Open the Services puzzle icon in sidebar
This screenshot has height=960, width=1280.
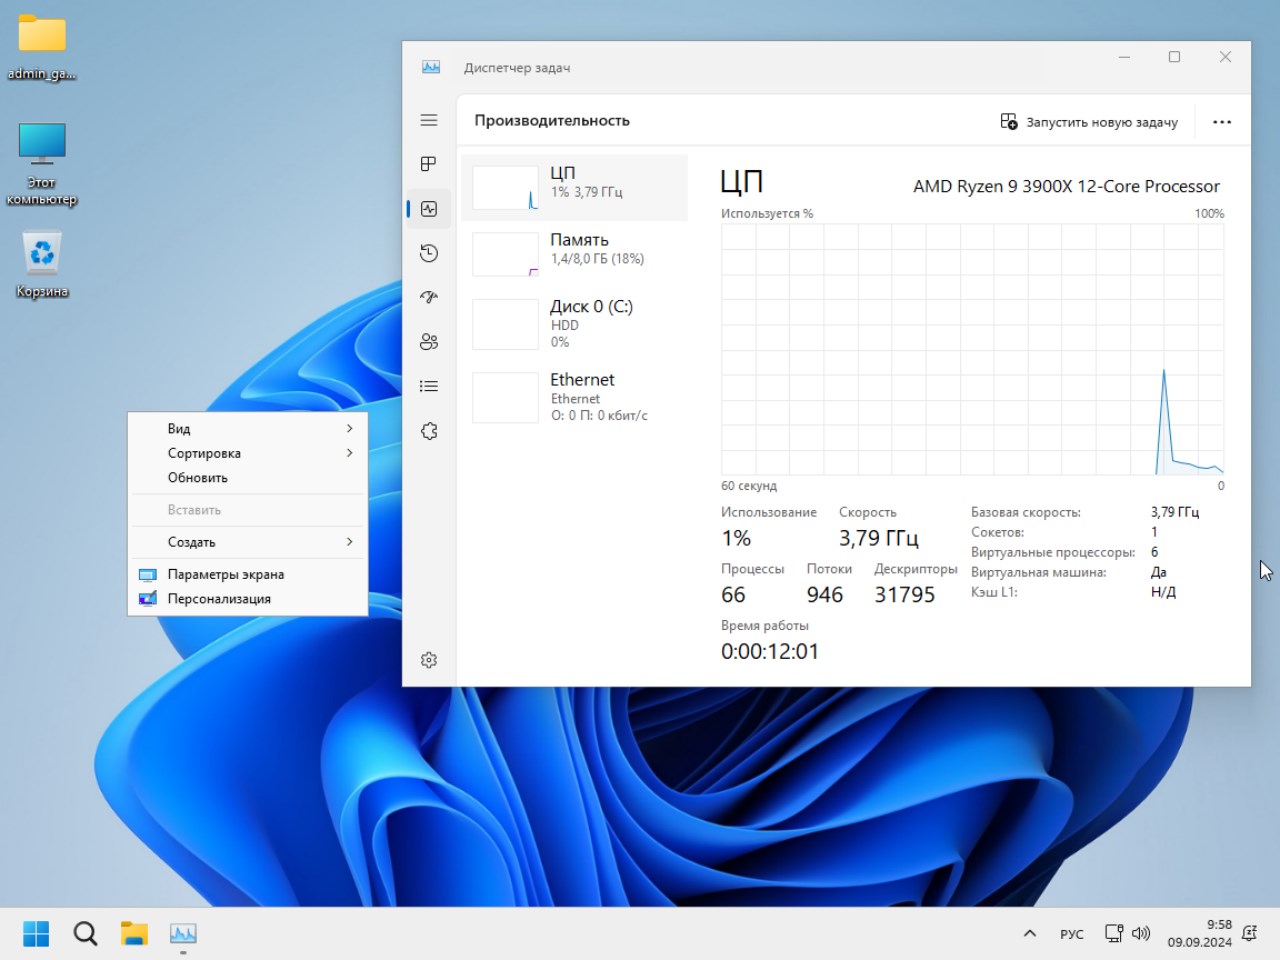[x=429, y=431]
